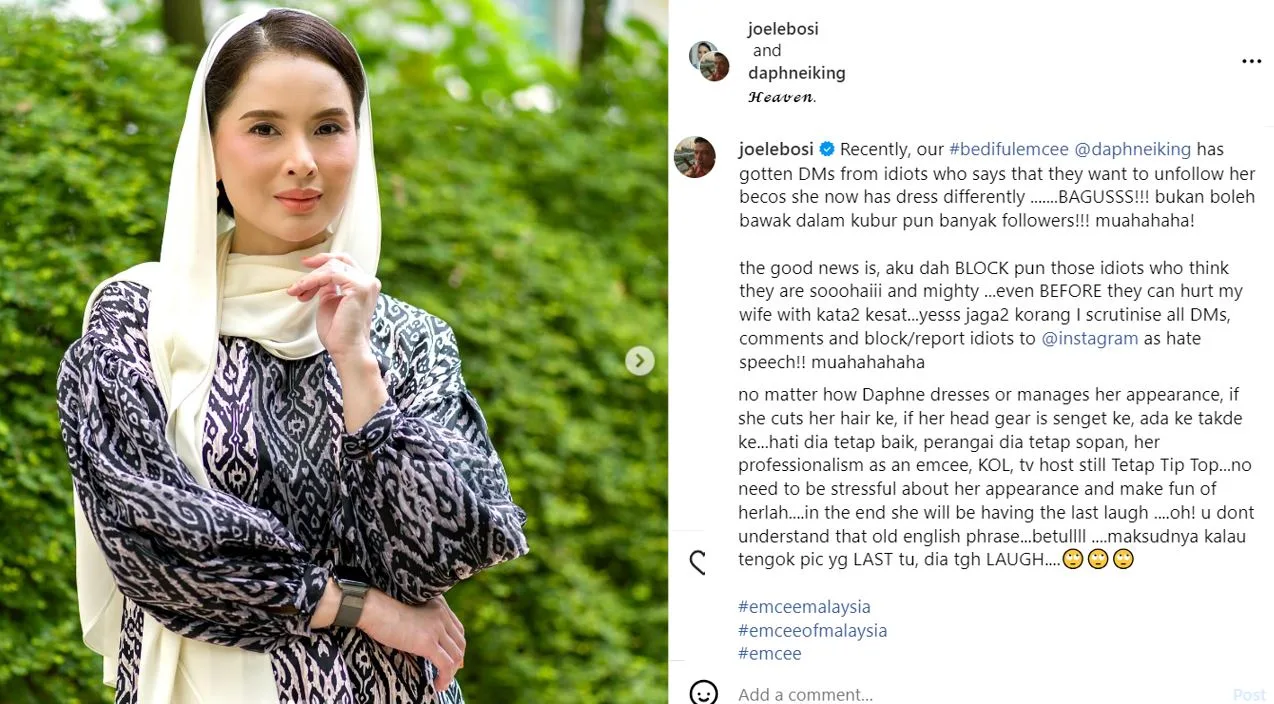Click the joelebosi verified badge
This screenshot has height=704, width=1274.
tap(827, 150)
